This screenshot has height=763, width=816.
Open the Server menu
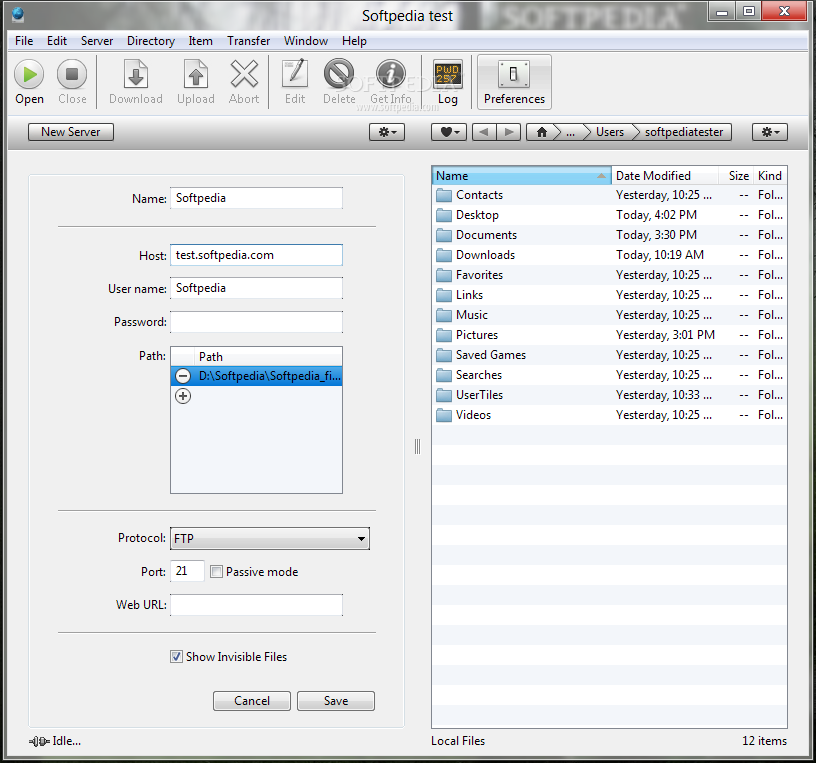[97, 41]
